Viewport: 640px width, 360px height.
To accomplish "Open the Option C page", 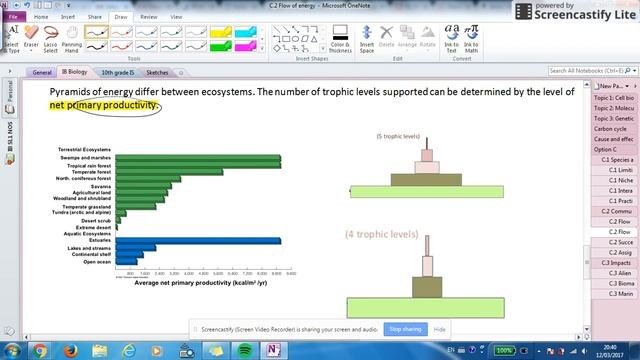I will pos(614,149).
